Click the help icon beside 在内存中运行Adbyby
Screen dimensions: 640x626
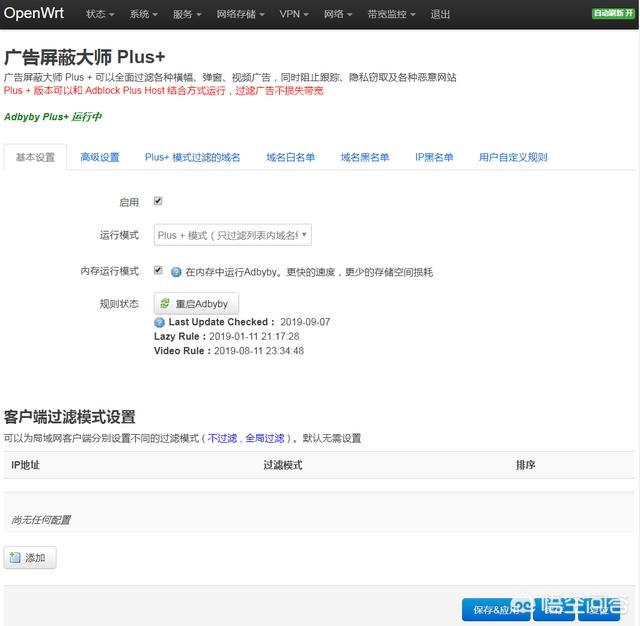tap(176, 272)
